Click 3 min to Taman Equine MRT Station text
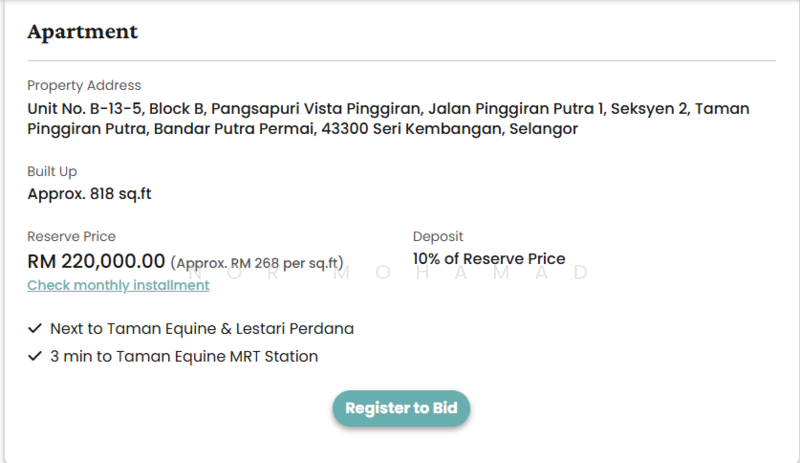 click(x=184, y=356)
